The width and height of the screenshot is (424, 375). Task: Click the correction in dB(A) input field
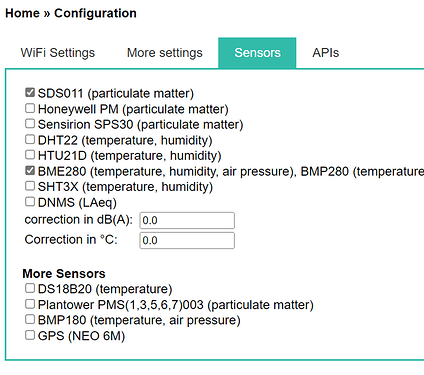point(187,220)
